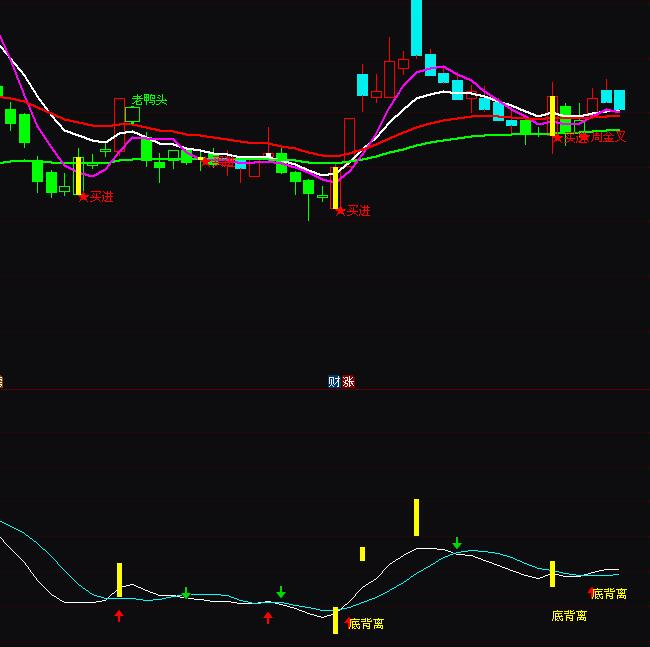The height and width of the screenshot is (647, 650).
Task: Click the rightmost cyan candlestick on the chart
Action: click(619, 100)
